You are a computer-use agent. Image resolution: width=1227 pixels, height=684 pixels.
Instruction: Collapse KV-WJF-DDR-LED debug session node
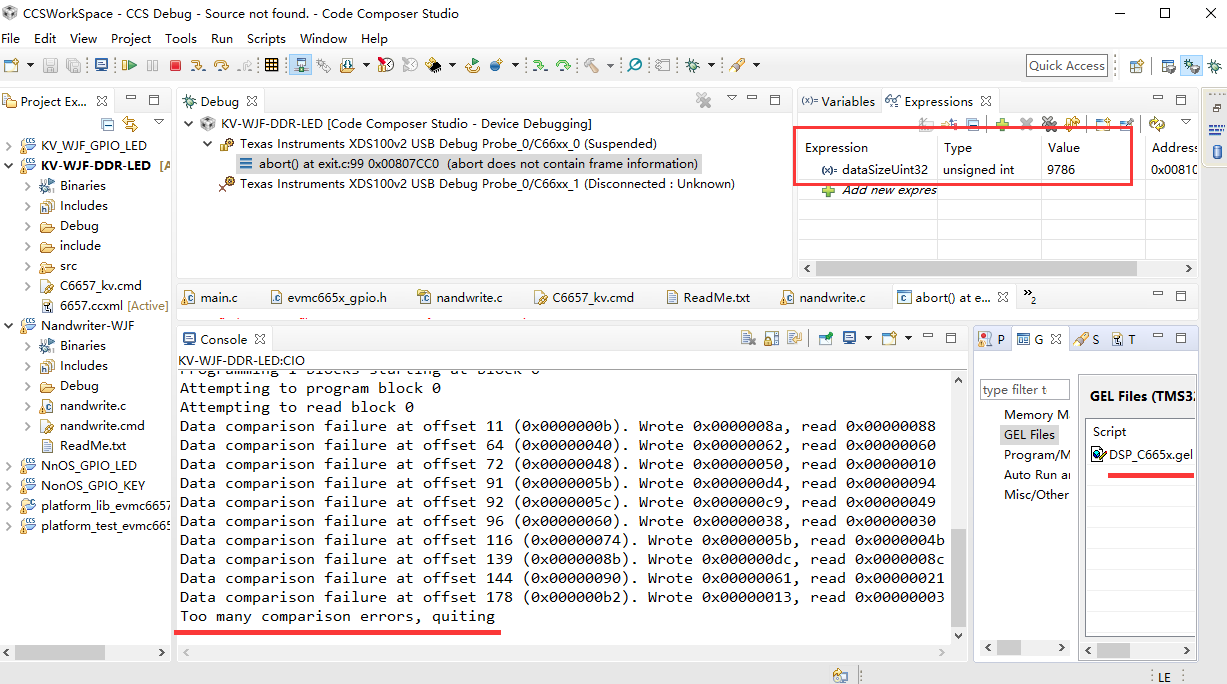pos(189,124)
